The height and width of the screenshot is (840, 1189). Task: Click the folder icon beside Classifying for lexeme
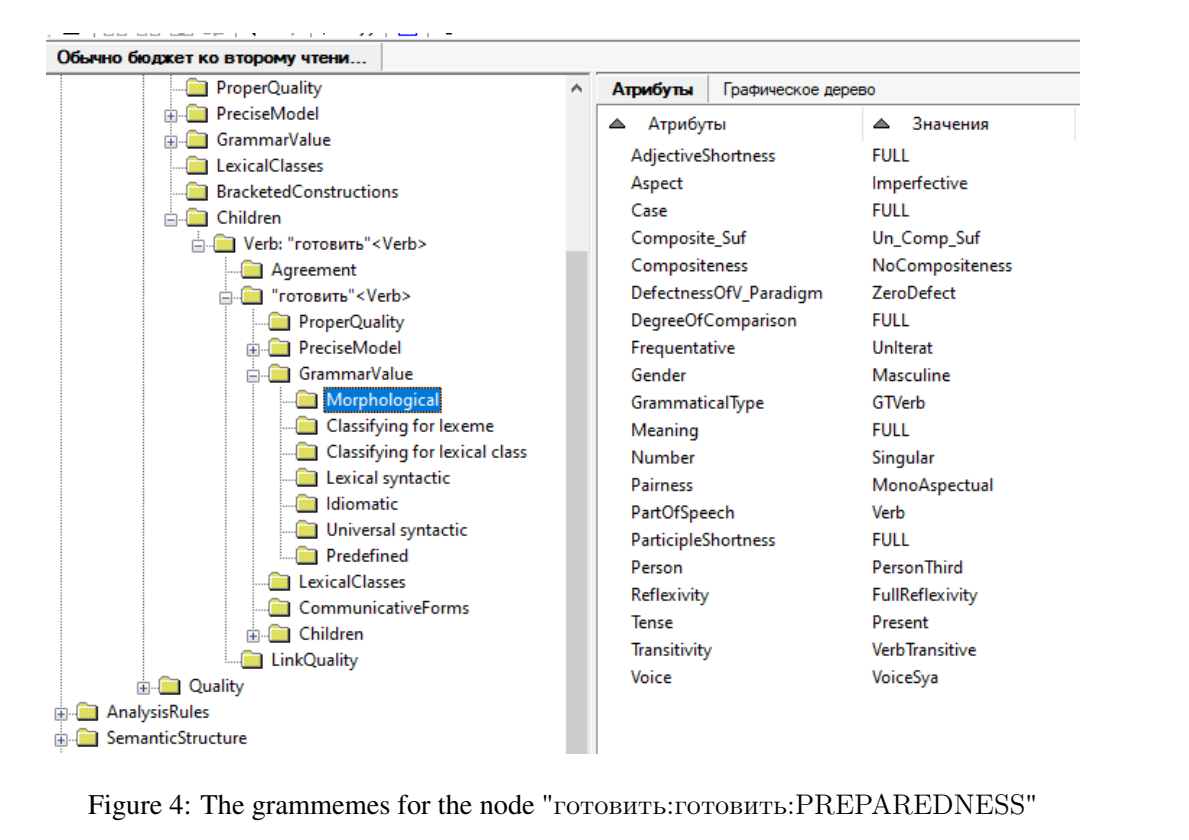307,426
